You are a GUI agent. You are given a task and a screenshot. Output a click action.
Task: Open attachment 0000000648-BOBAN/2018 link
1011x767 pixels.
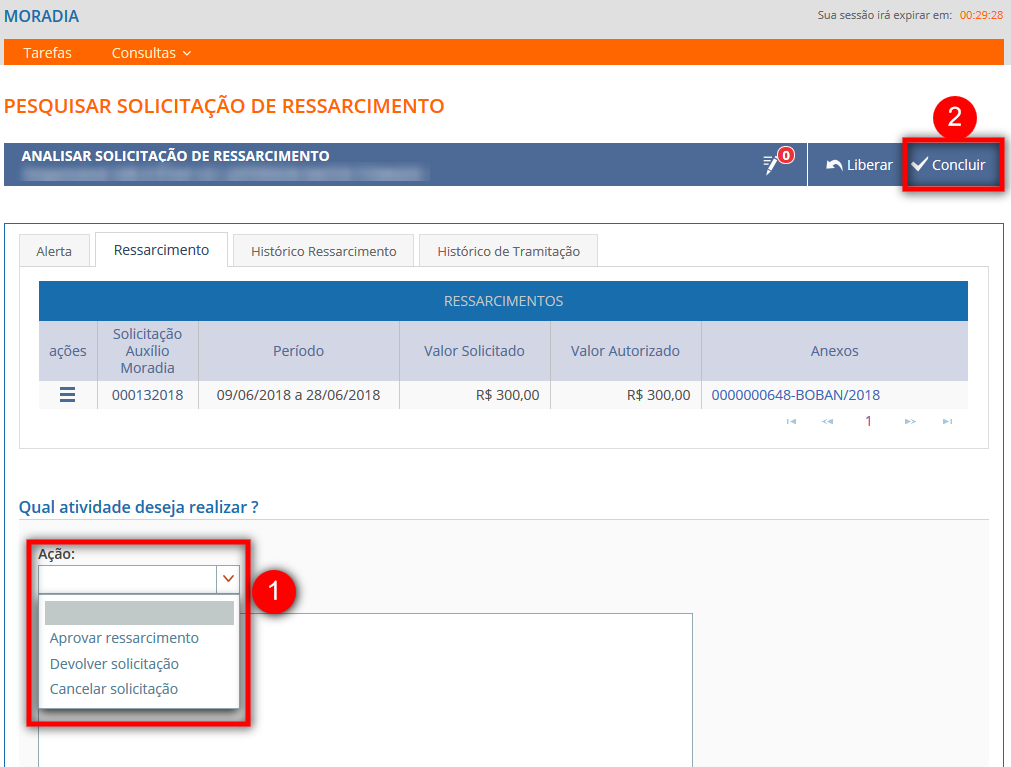[795, 395]
